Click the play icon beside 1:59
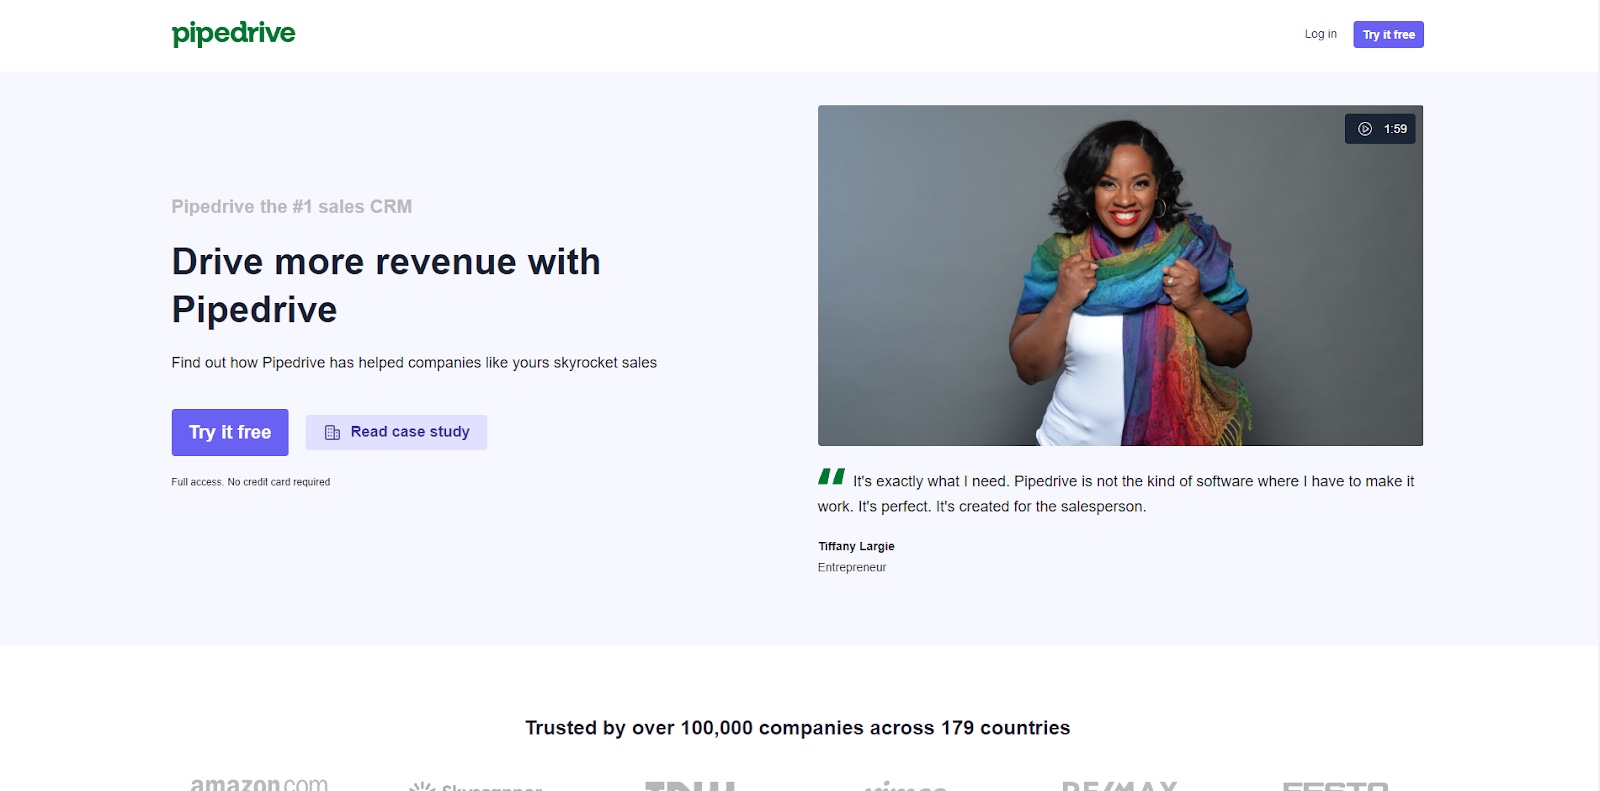This screenshot has height=791, width=1600. pyautogui.click(x=1365, y=129)
